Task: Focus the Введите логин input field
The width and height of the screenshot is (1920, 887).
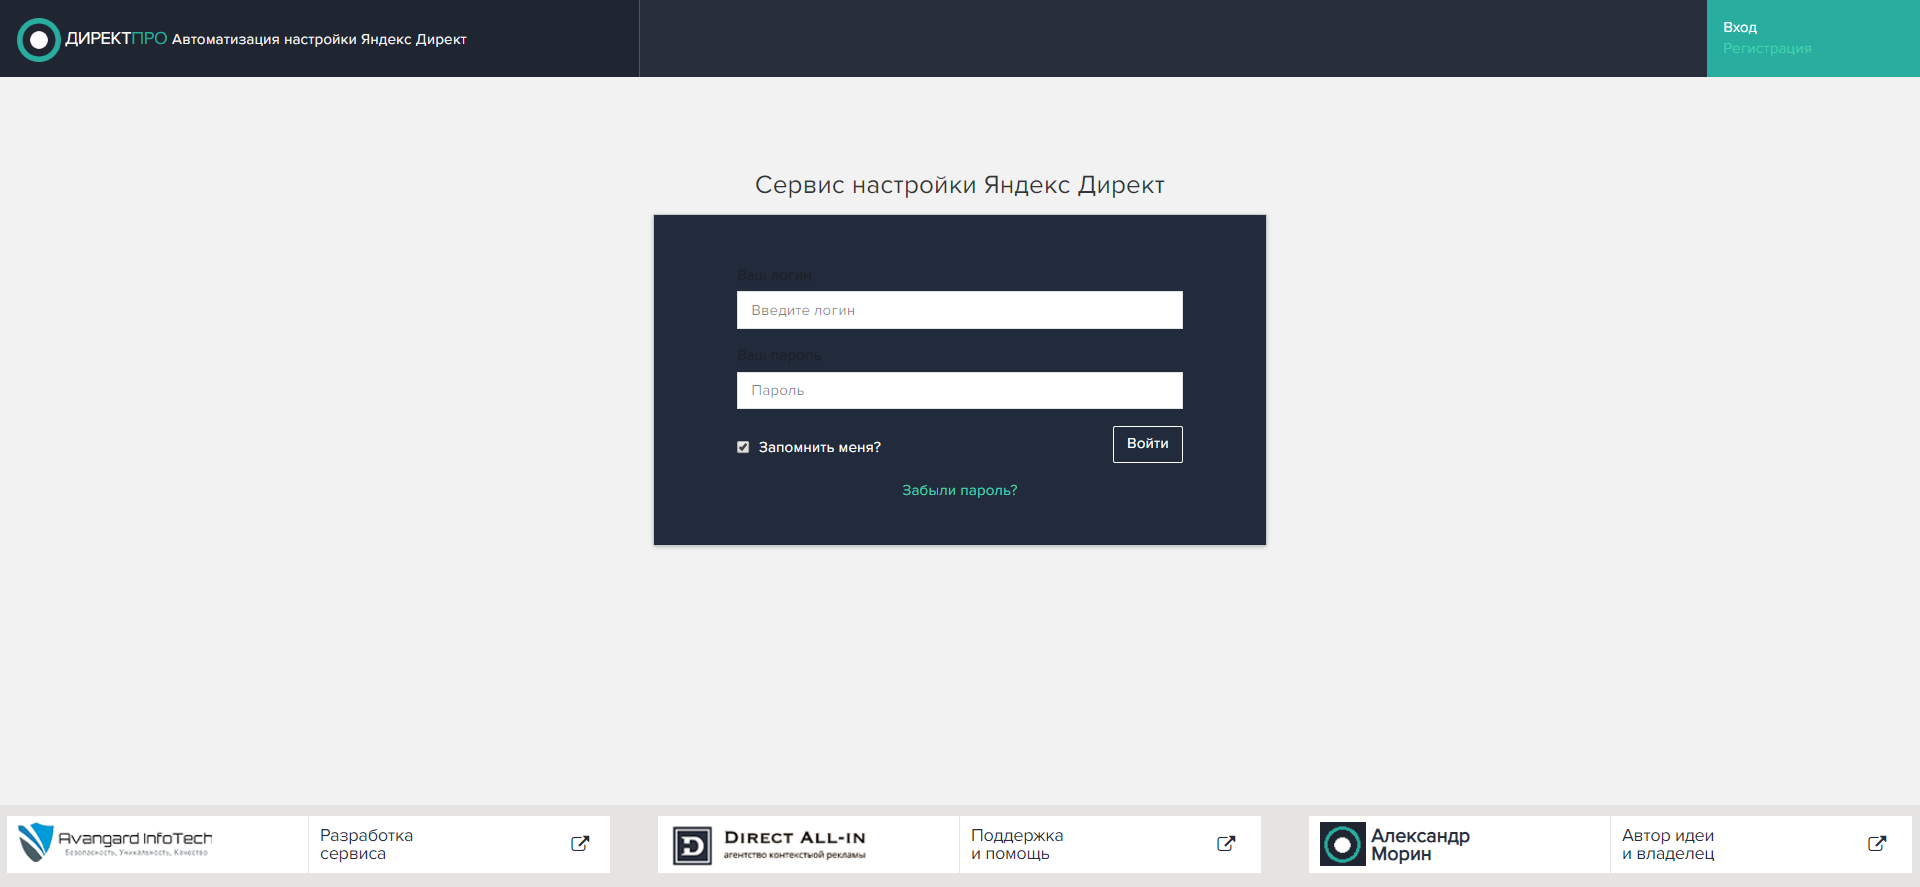Action: [960, 310]
